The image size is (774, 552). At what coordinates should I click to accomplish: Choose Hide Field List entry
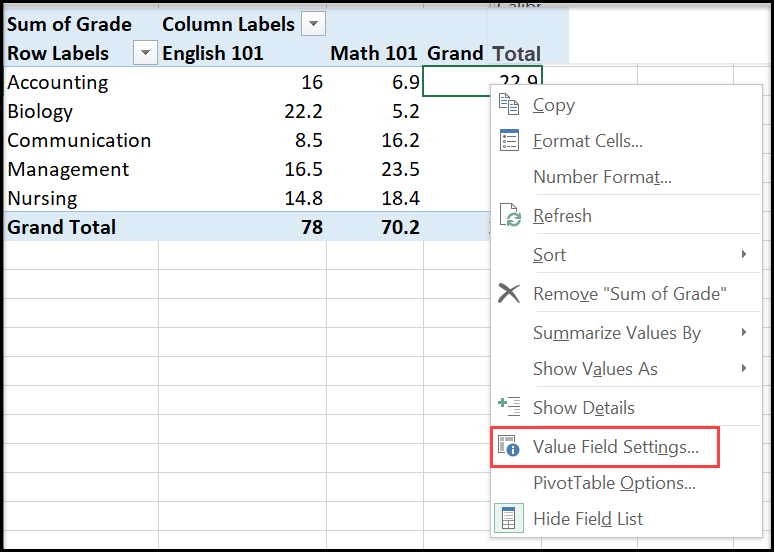(627, 518)
